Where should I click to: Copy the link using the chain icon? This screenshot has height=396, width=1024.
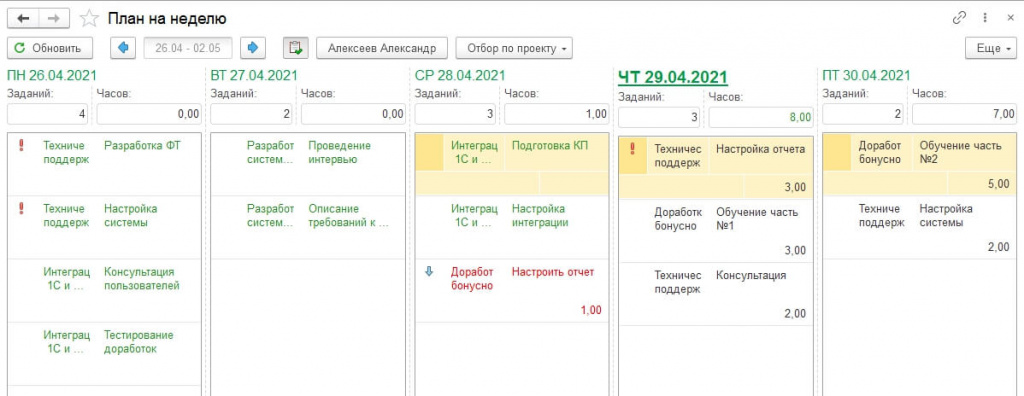959,18
